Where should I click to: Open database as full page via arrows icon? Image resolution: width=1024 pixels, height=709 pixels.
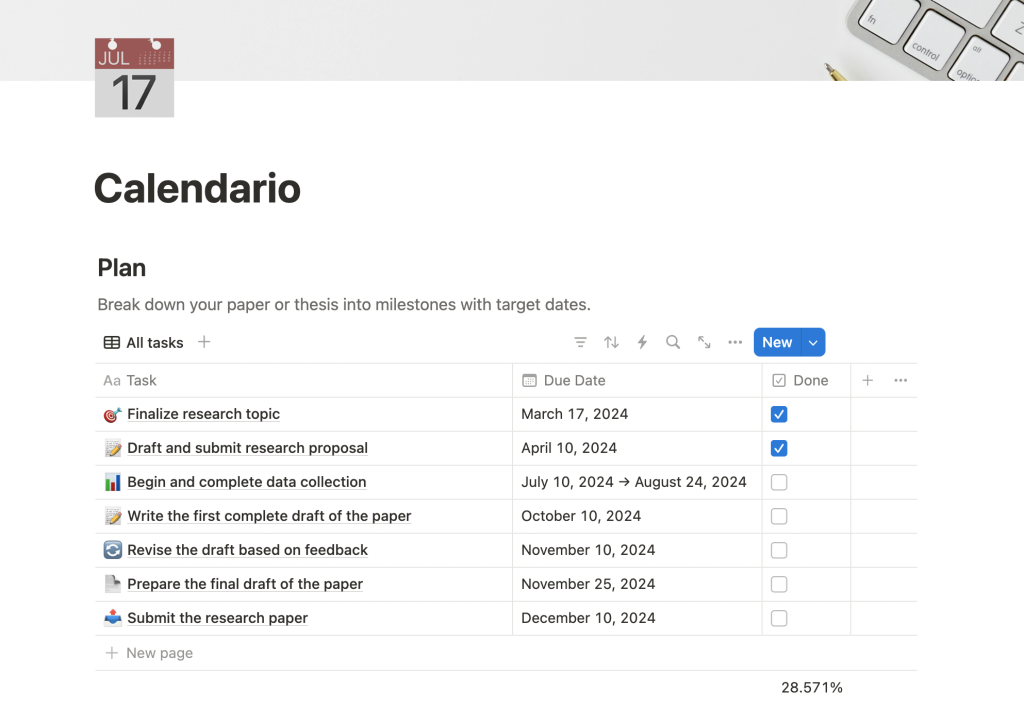pyautogui.click(x=704, y=342)
